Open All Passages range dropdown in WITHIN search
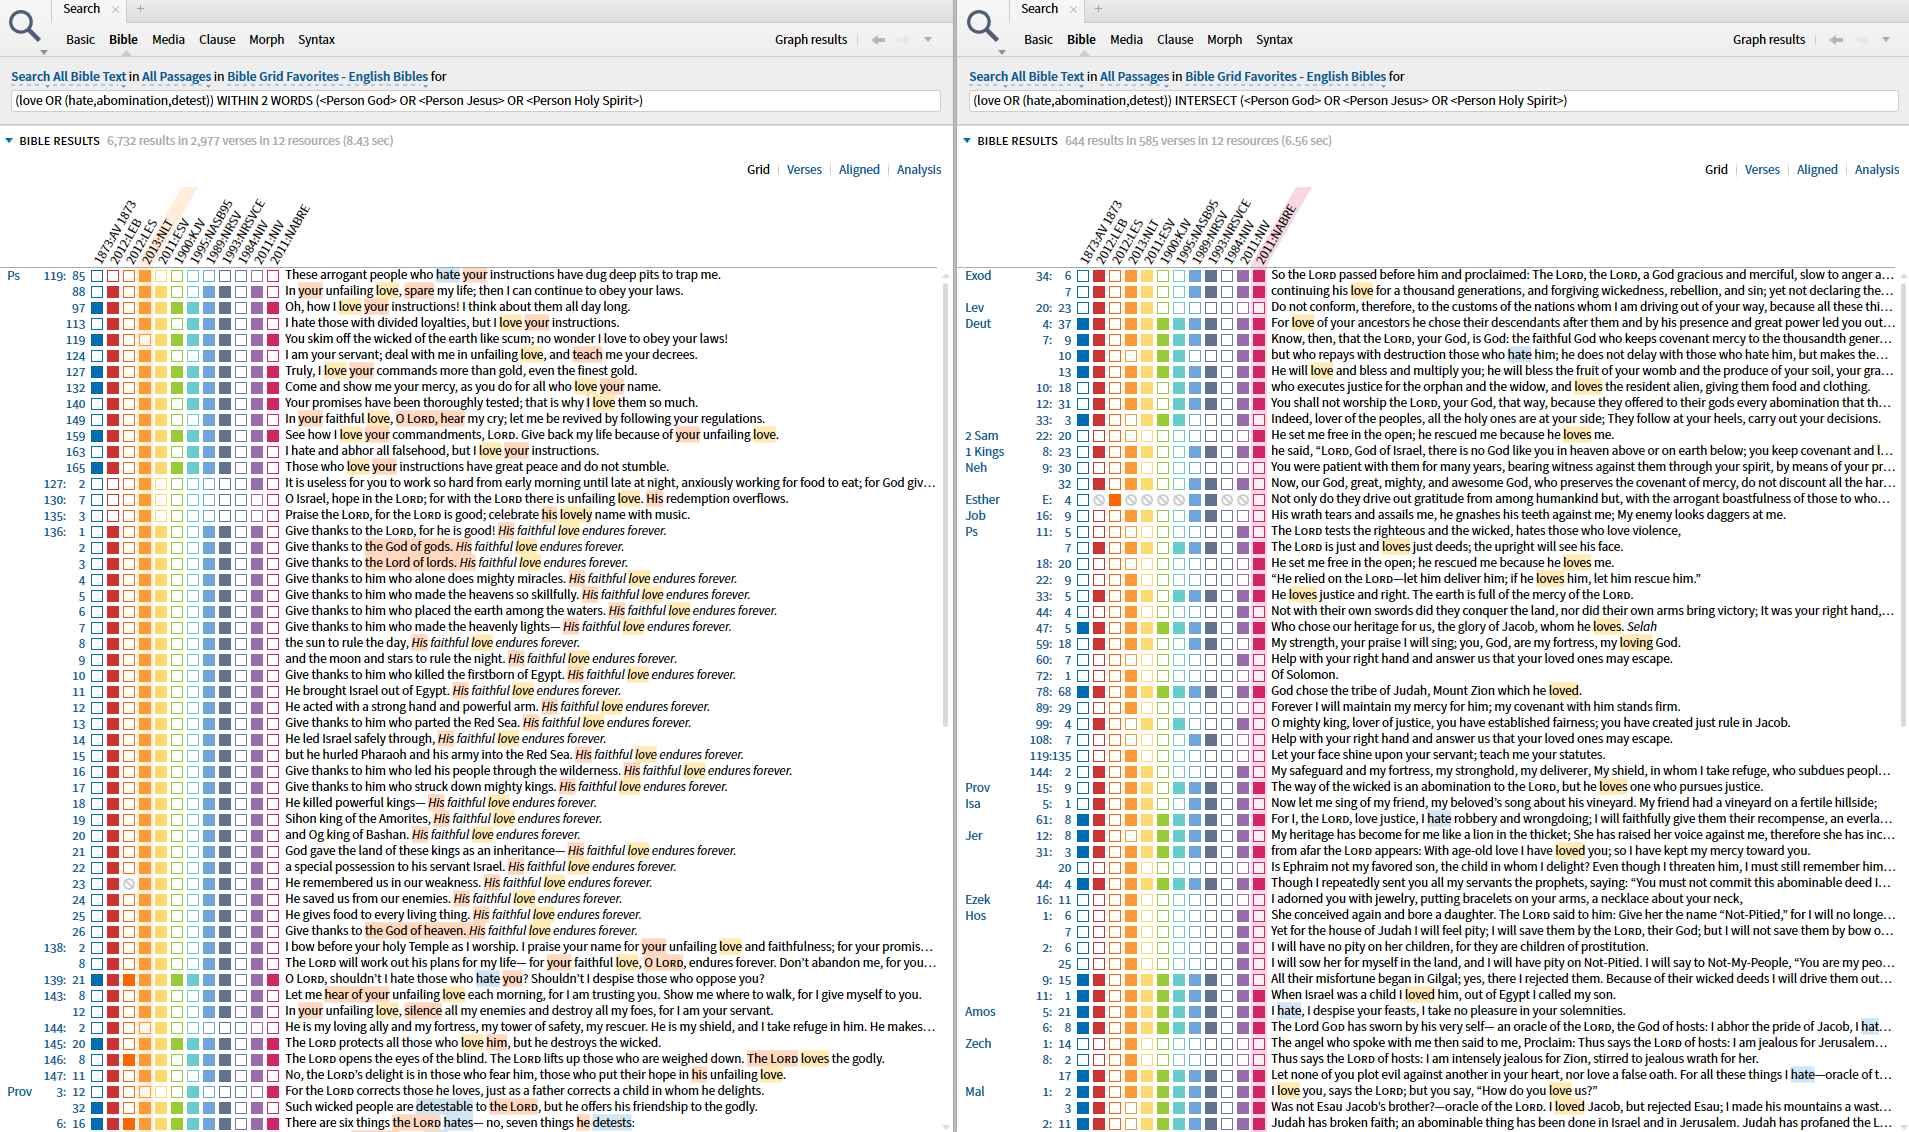Screen dimensions: 1909x1132 [x=176, y=77]
